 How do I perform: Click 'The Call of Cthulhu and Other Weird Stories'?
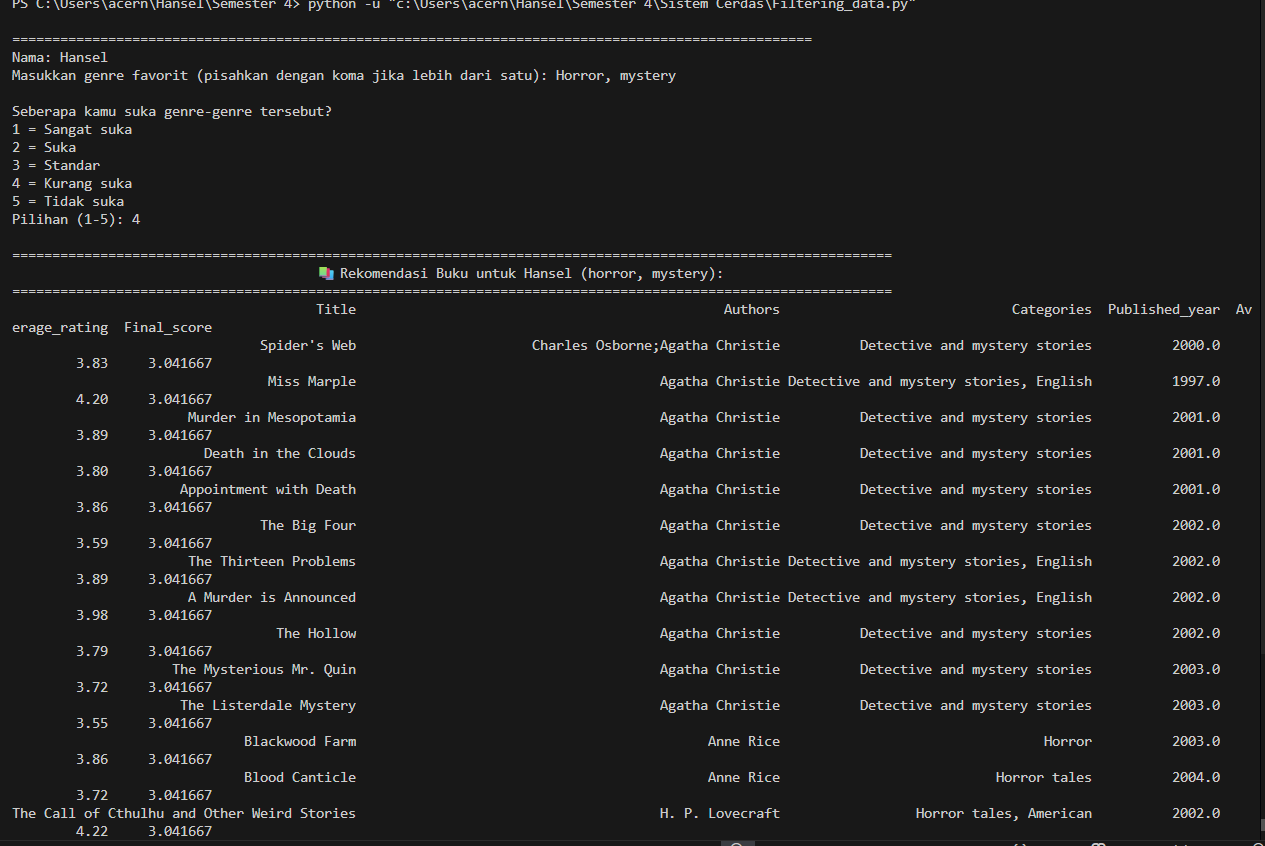pos(184,813)
